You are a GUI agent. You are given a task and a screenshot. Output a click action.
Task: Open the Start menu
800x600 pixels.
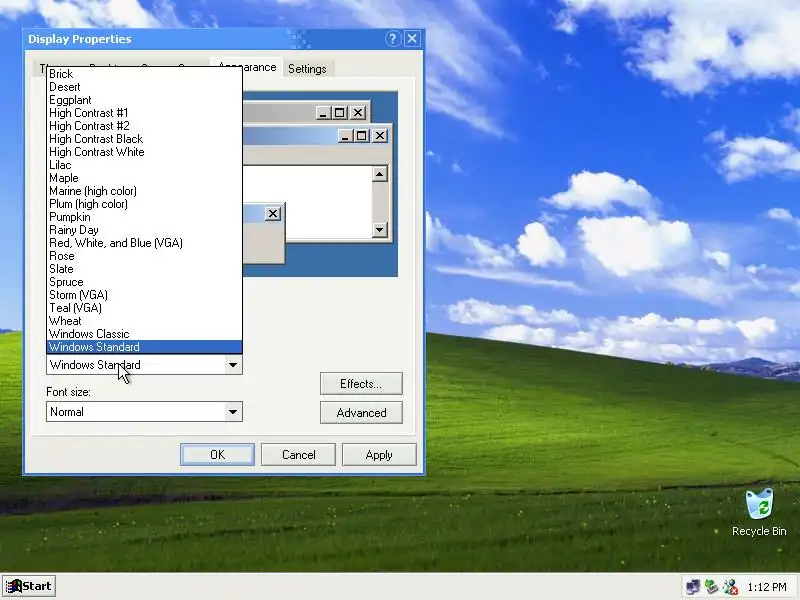pos(29,586)
